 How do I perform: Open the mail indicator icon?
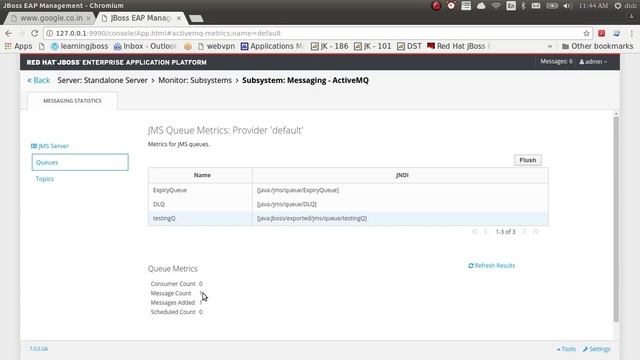536,6
